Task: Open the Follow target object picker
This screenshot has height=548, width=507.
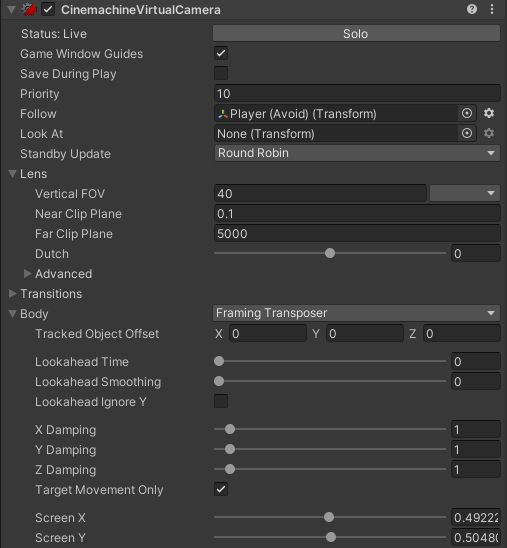Action: pyautogui.click(x=467, y=113)
